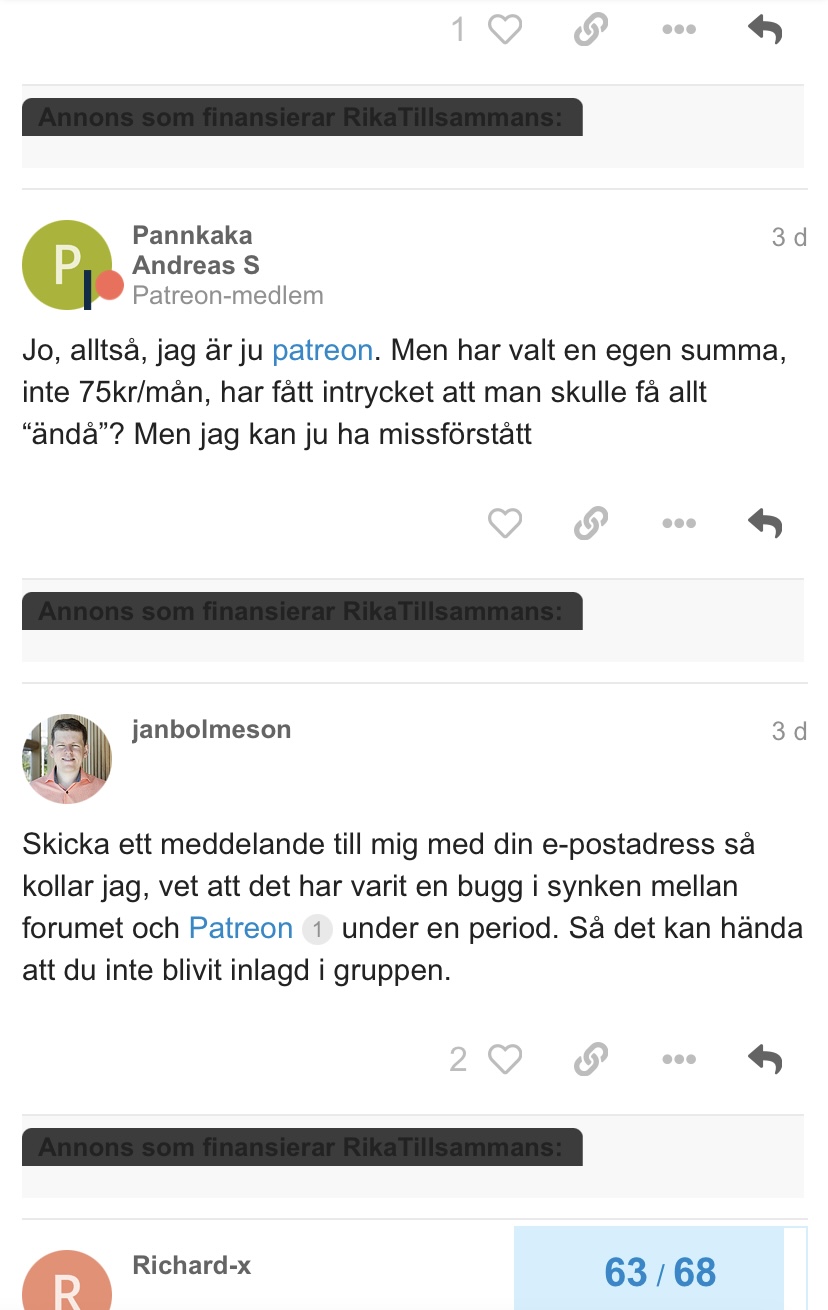Open the Patreon link in janbolmeson's post
828x1310 pixels.
(241, 929)
